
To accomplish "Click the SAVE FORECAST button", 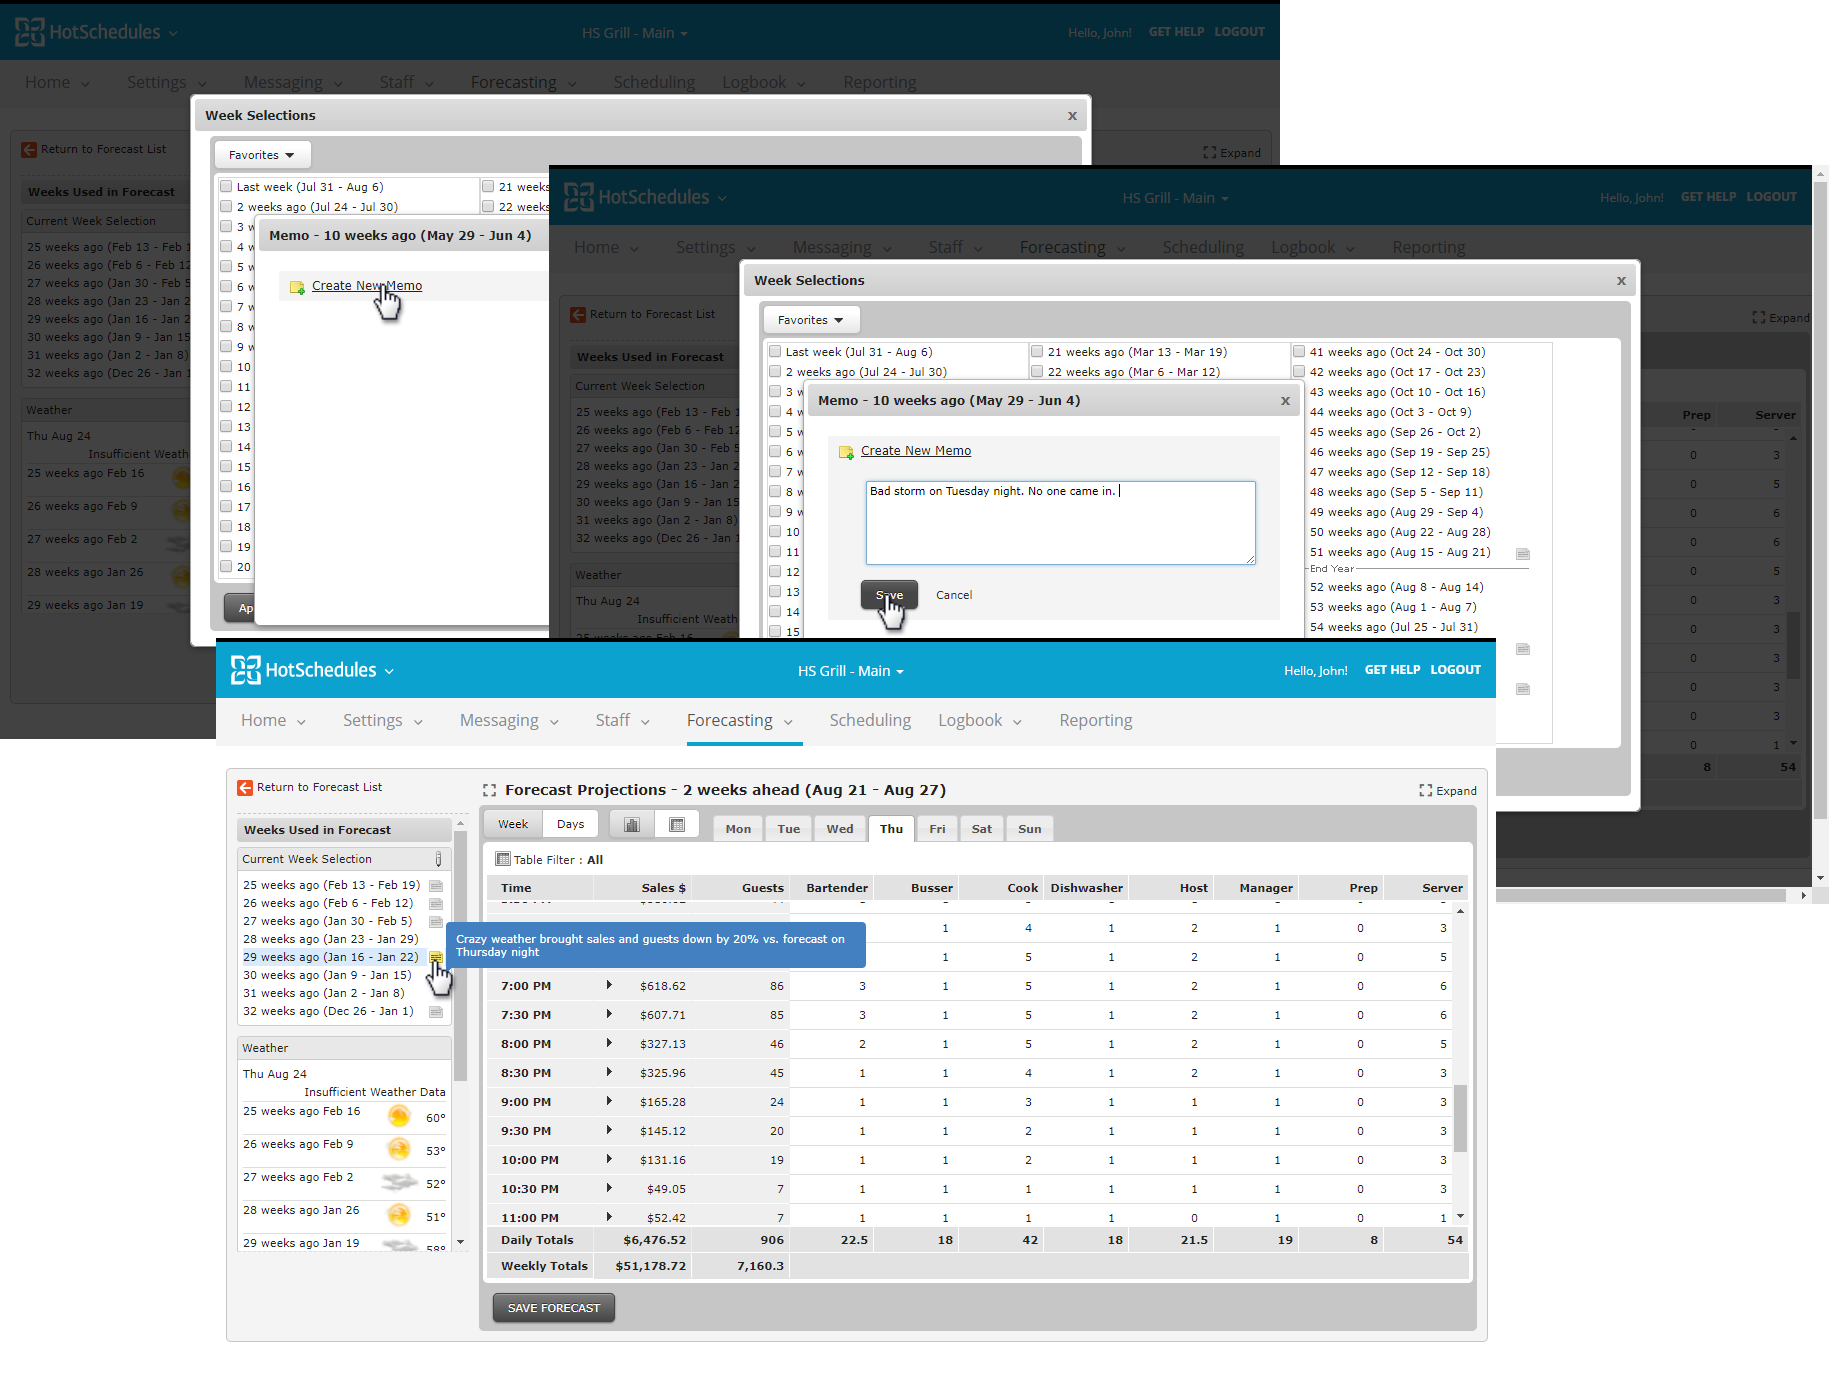I will 554,1308.
